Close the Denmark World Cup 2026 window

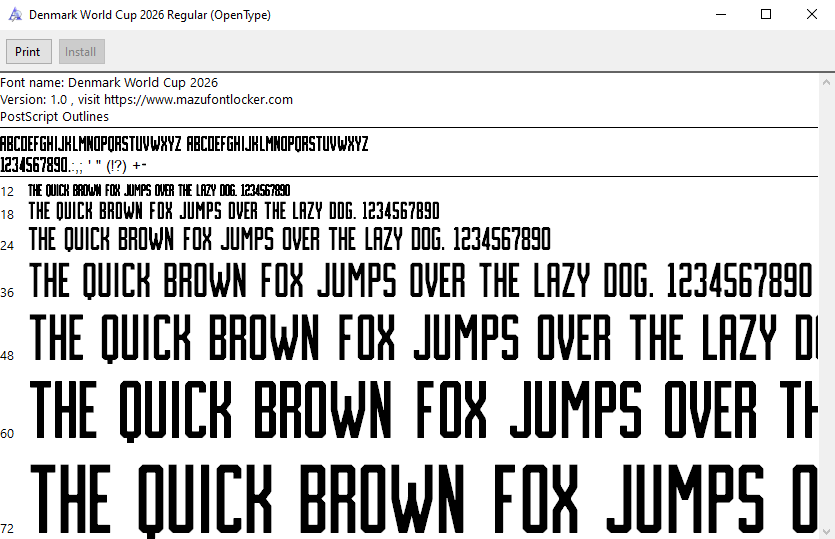(x=811, y=15)
